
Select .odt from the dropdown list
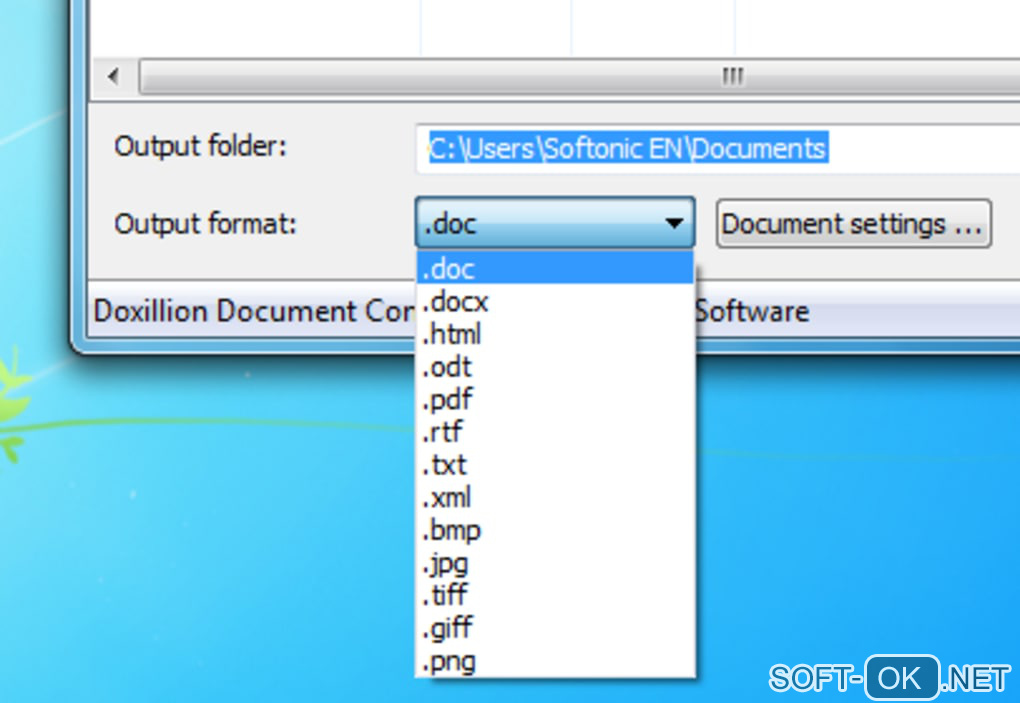pos(555,366)
